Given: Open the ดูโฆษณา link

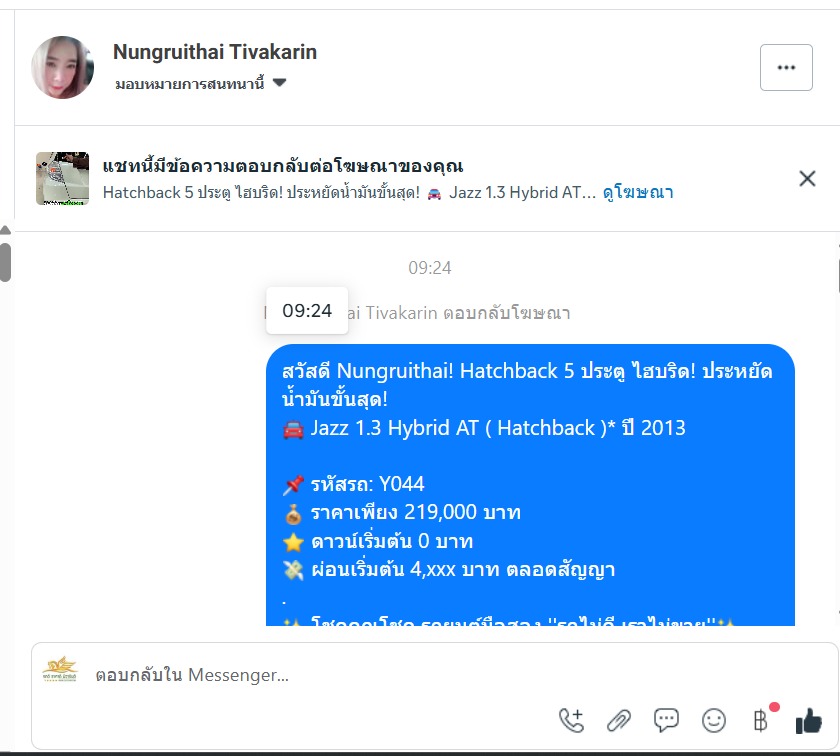Looking at the screenshot, I should [638, 192].
